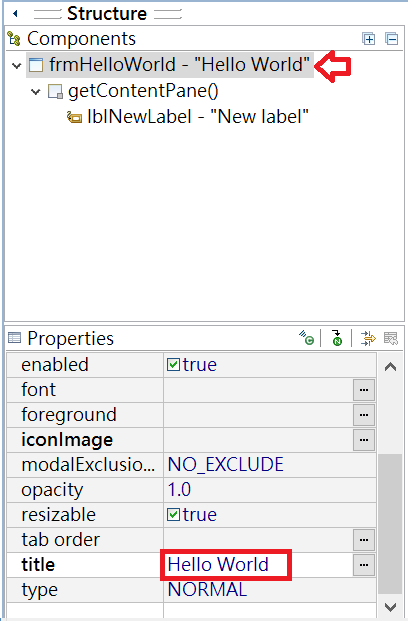408x621 pixels.
Task: Toggle the resizable property checkbox
Action: pyautogui.click(x=173, y=514)
